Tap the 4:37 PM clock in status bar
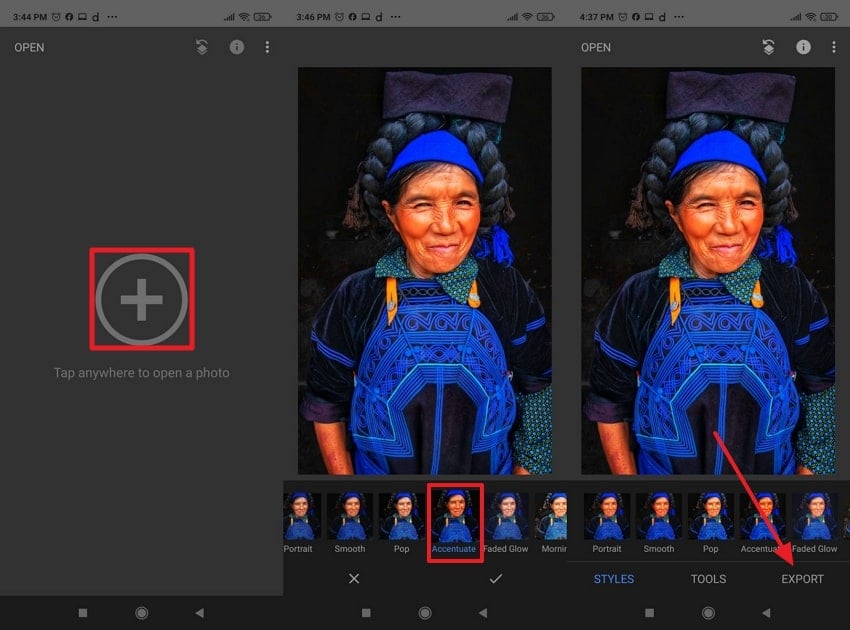Screen dimensions: 850x630 pos(596,17)
